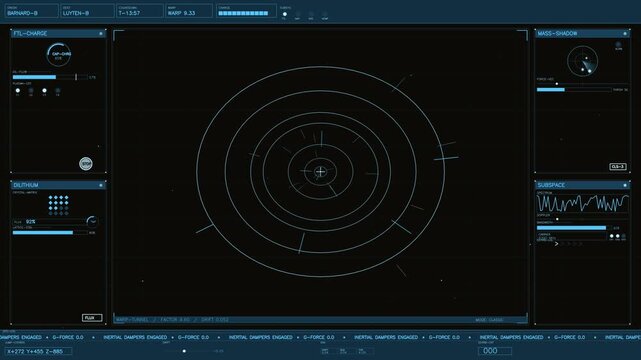Click the subspace doppler slider knob
Screen dimensions: 641x360
[557, 219]
